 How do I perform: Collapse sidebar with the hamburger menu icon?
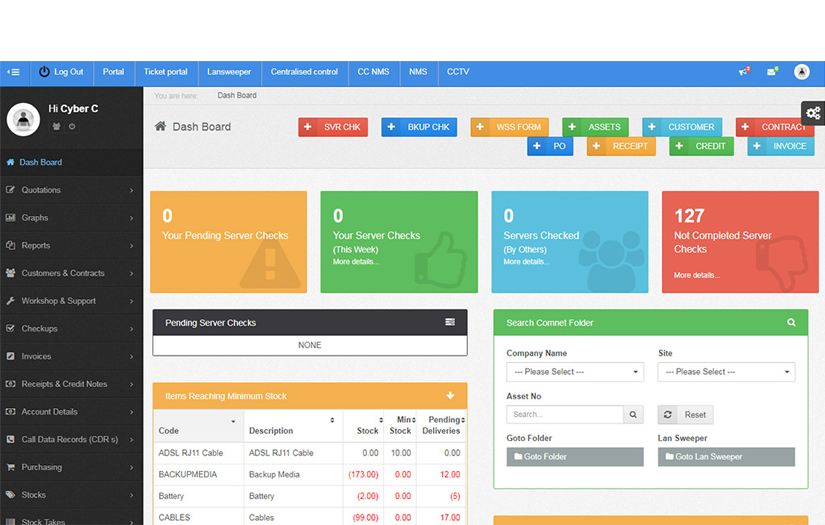14,72
